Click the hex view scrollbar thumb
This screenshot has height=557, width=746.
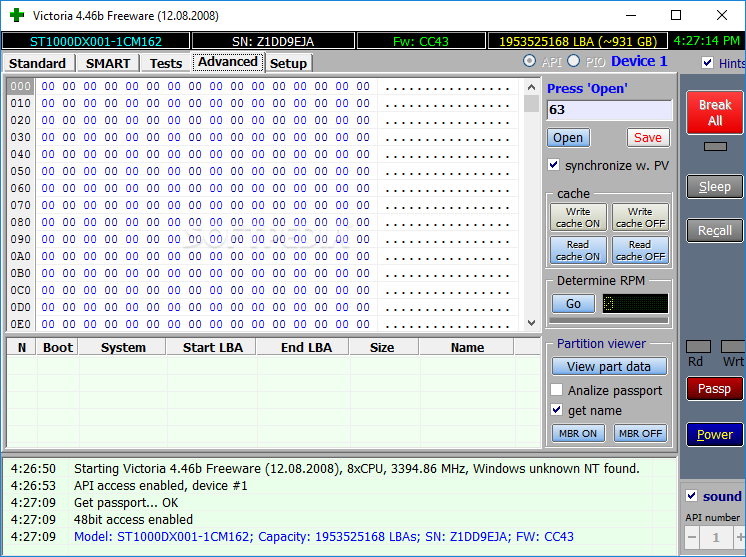[531, 103]
